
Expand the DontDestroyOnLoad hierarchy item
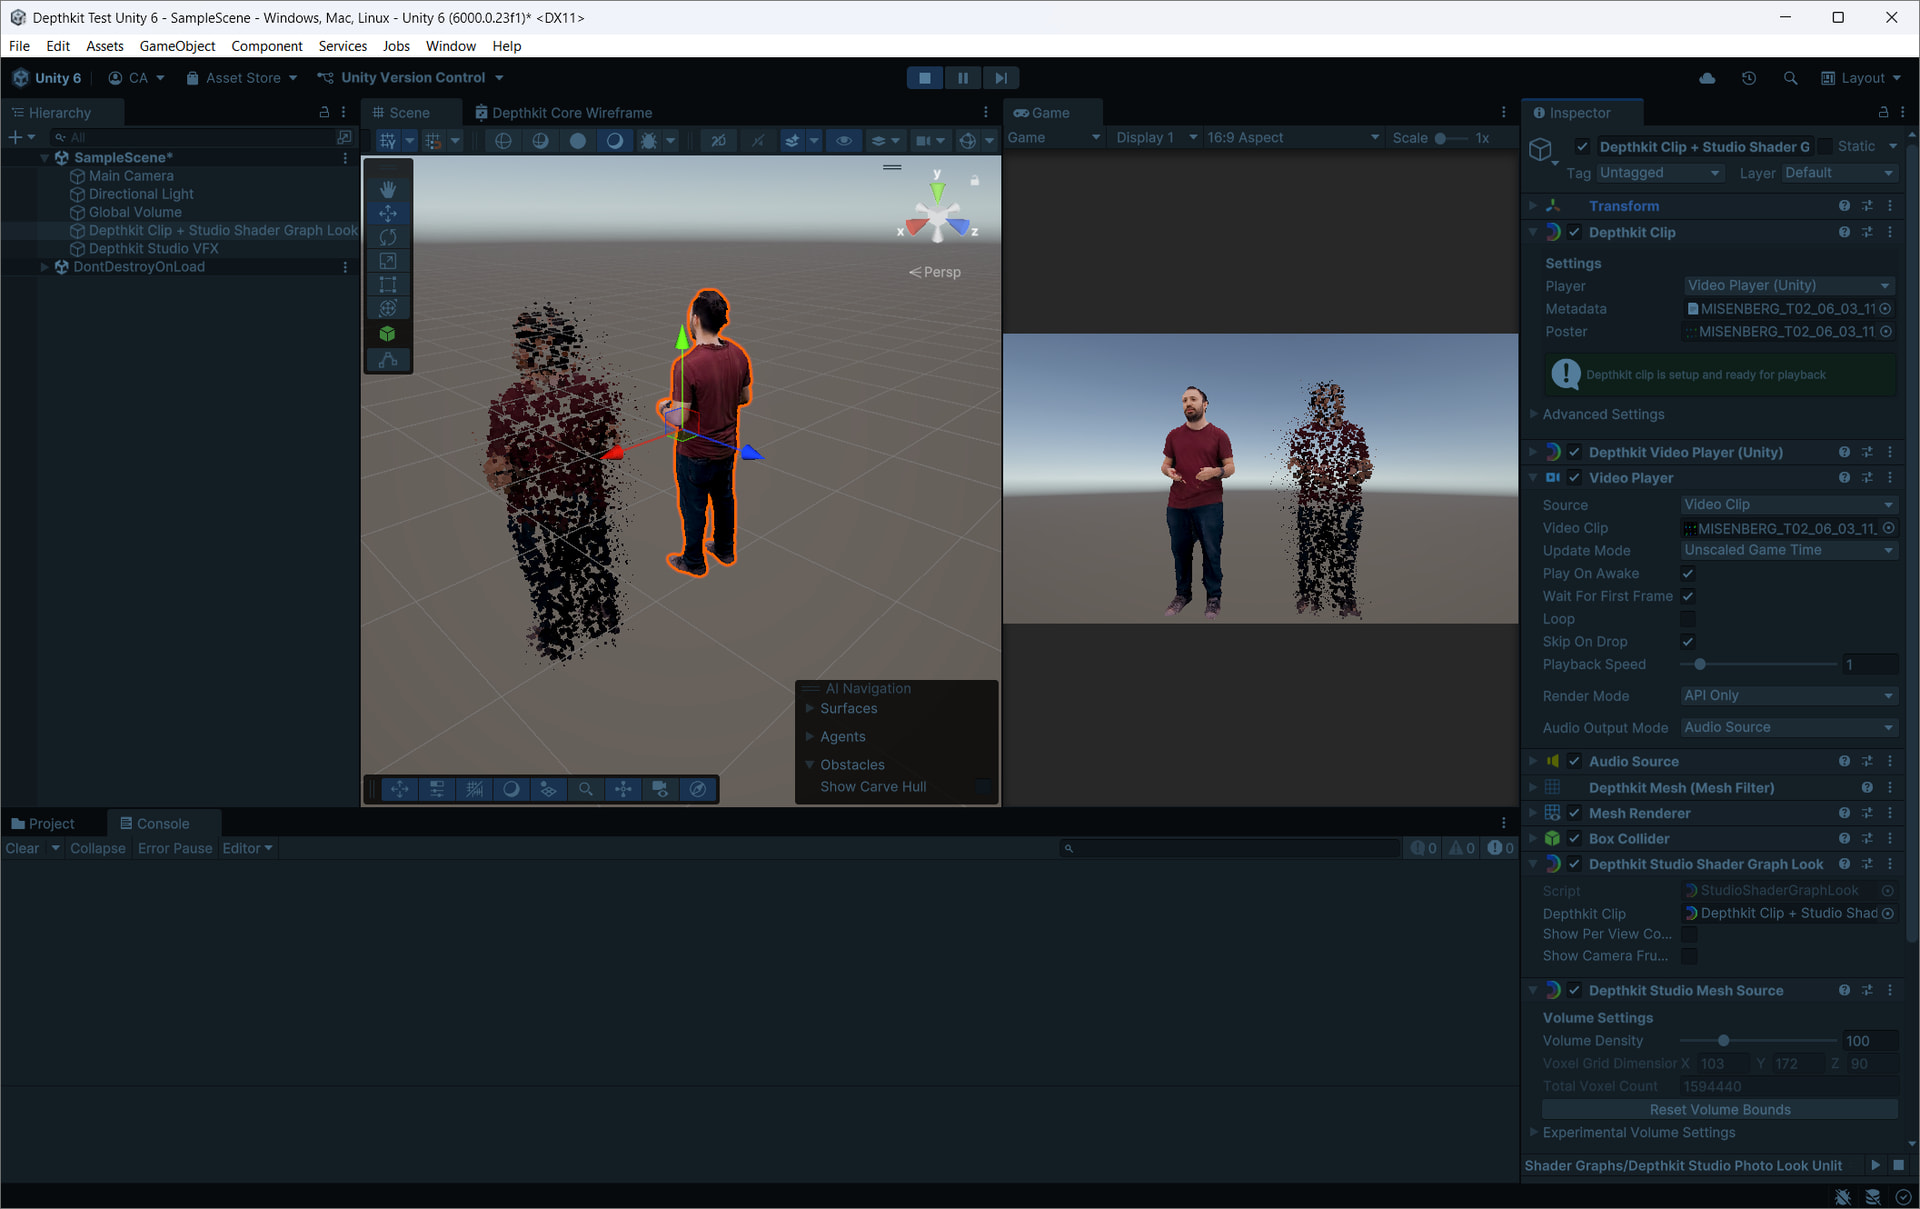click(44, 267)
